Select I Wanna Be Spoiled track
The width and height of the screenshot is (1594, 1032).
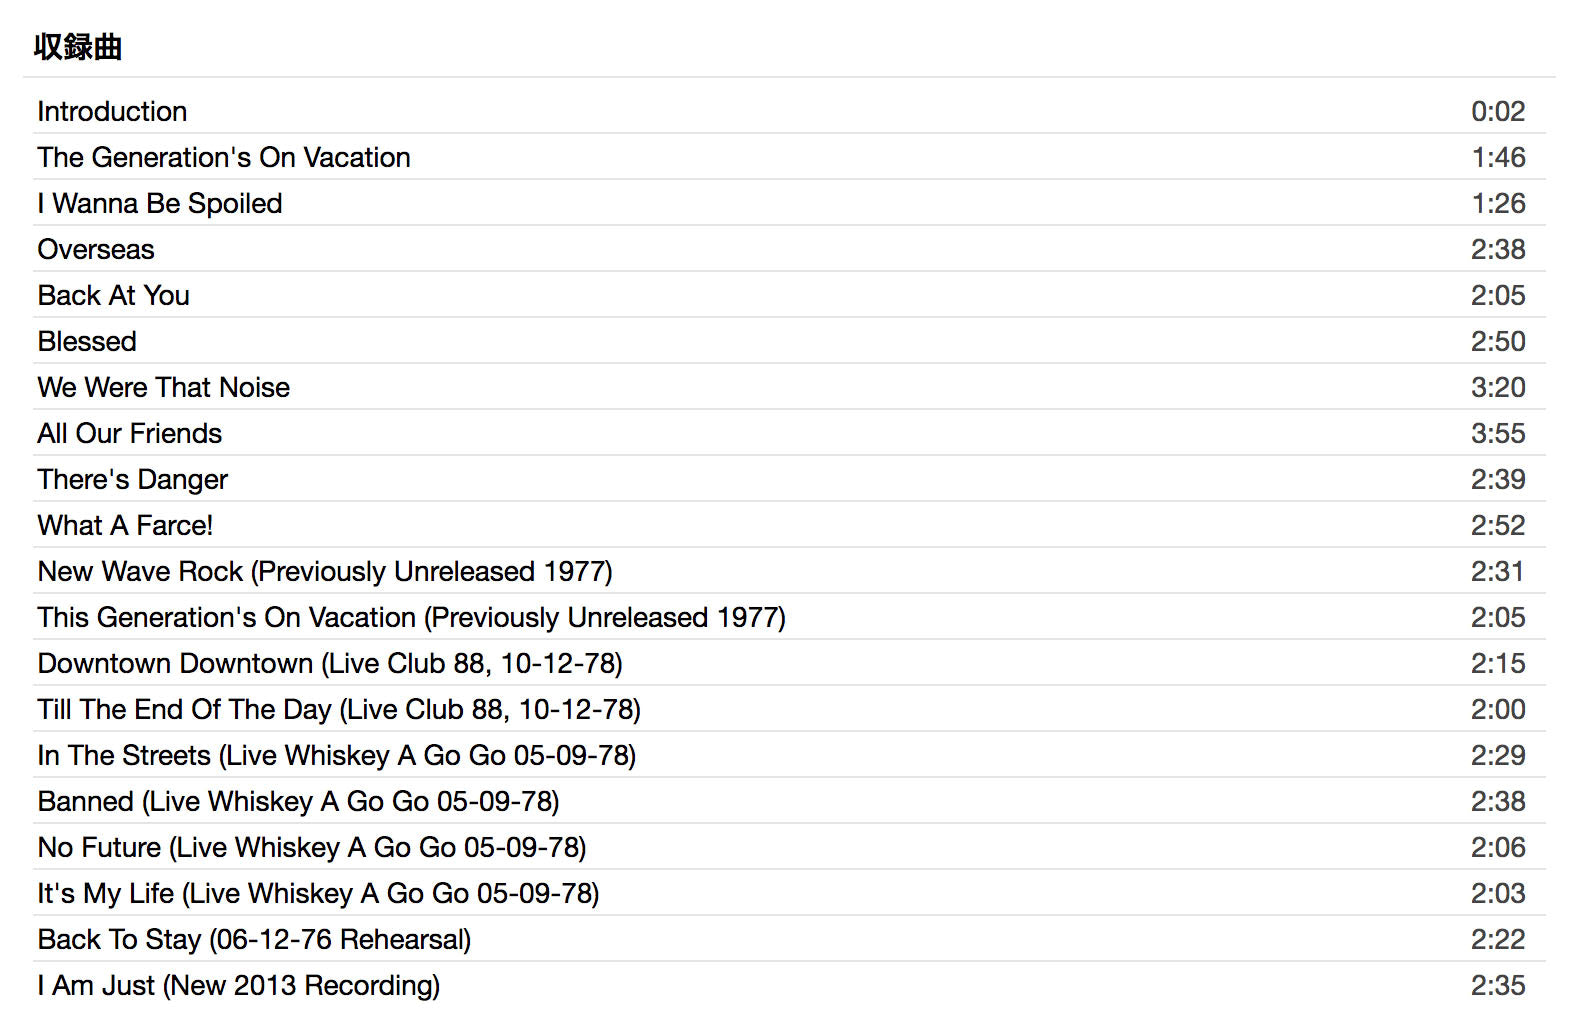pyautogui.click(x=160, y=203)
